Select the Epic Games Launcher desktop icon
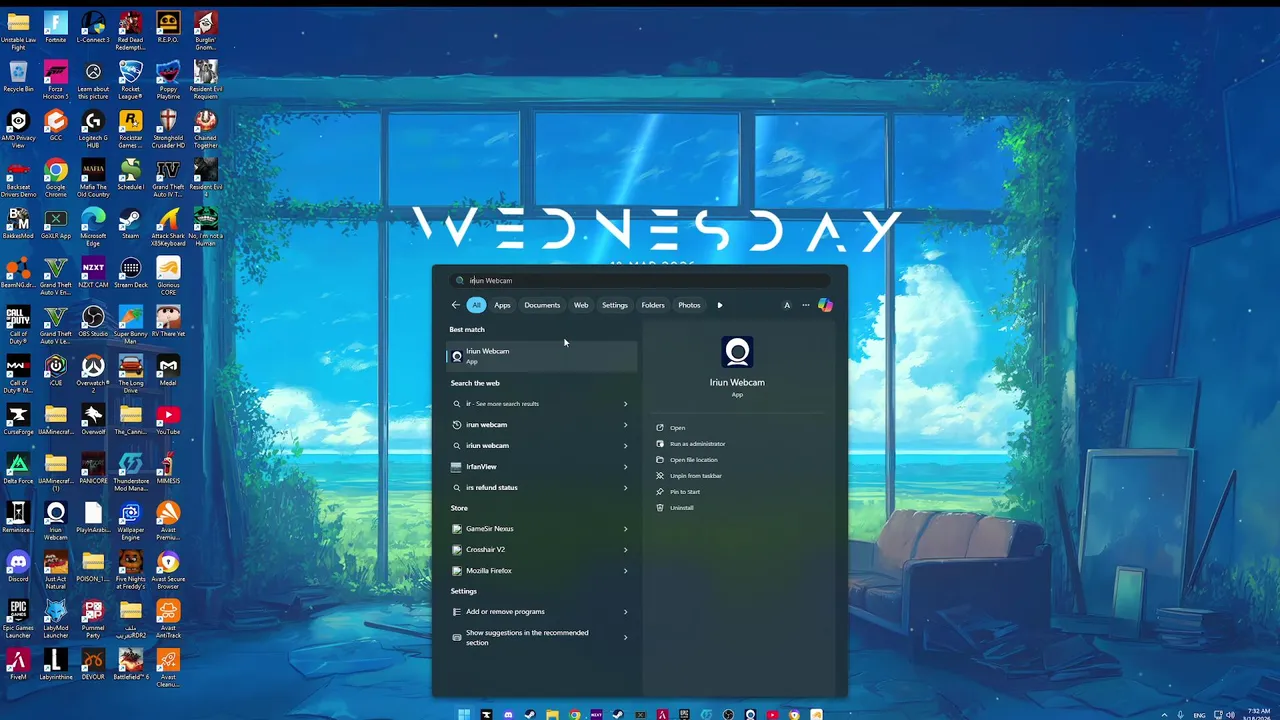This screenshot has height=720, width=1280. (x=18, y=619)
